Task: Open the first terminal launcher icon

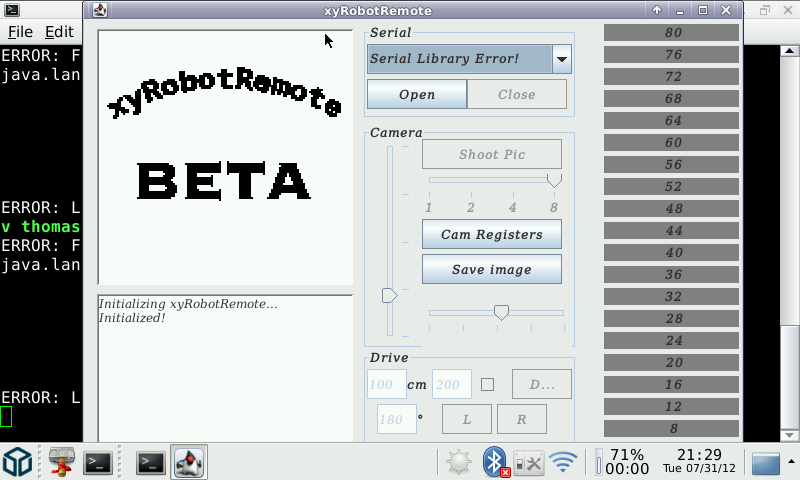Action: click(x=97, y=463)
